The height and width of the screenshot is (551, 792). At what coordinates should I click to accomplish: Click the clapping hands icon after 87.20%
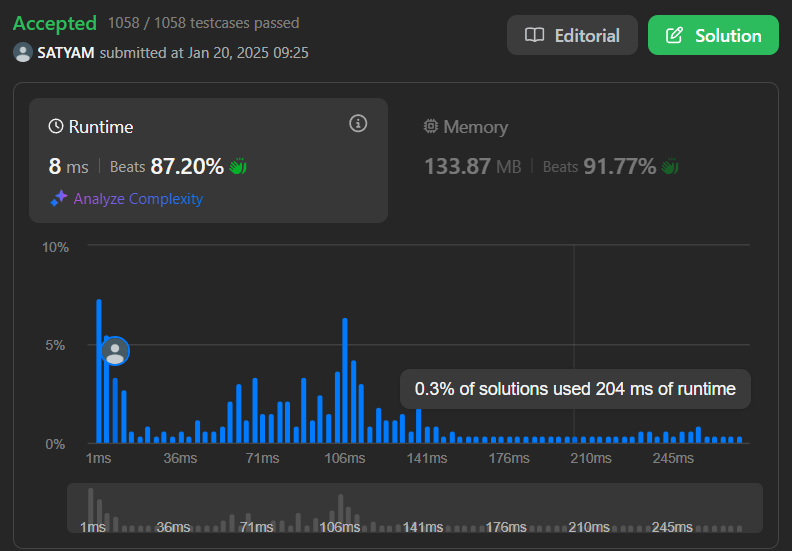coord(238,166)
